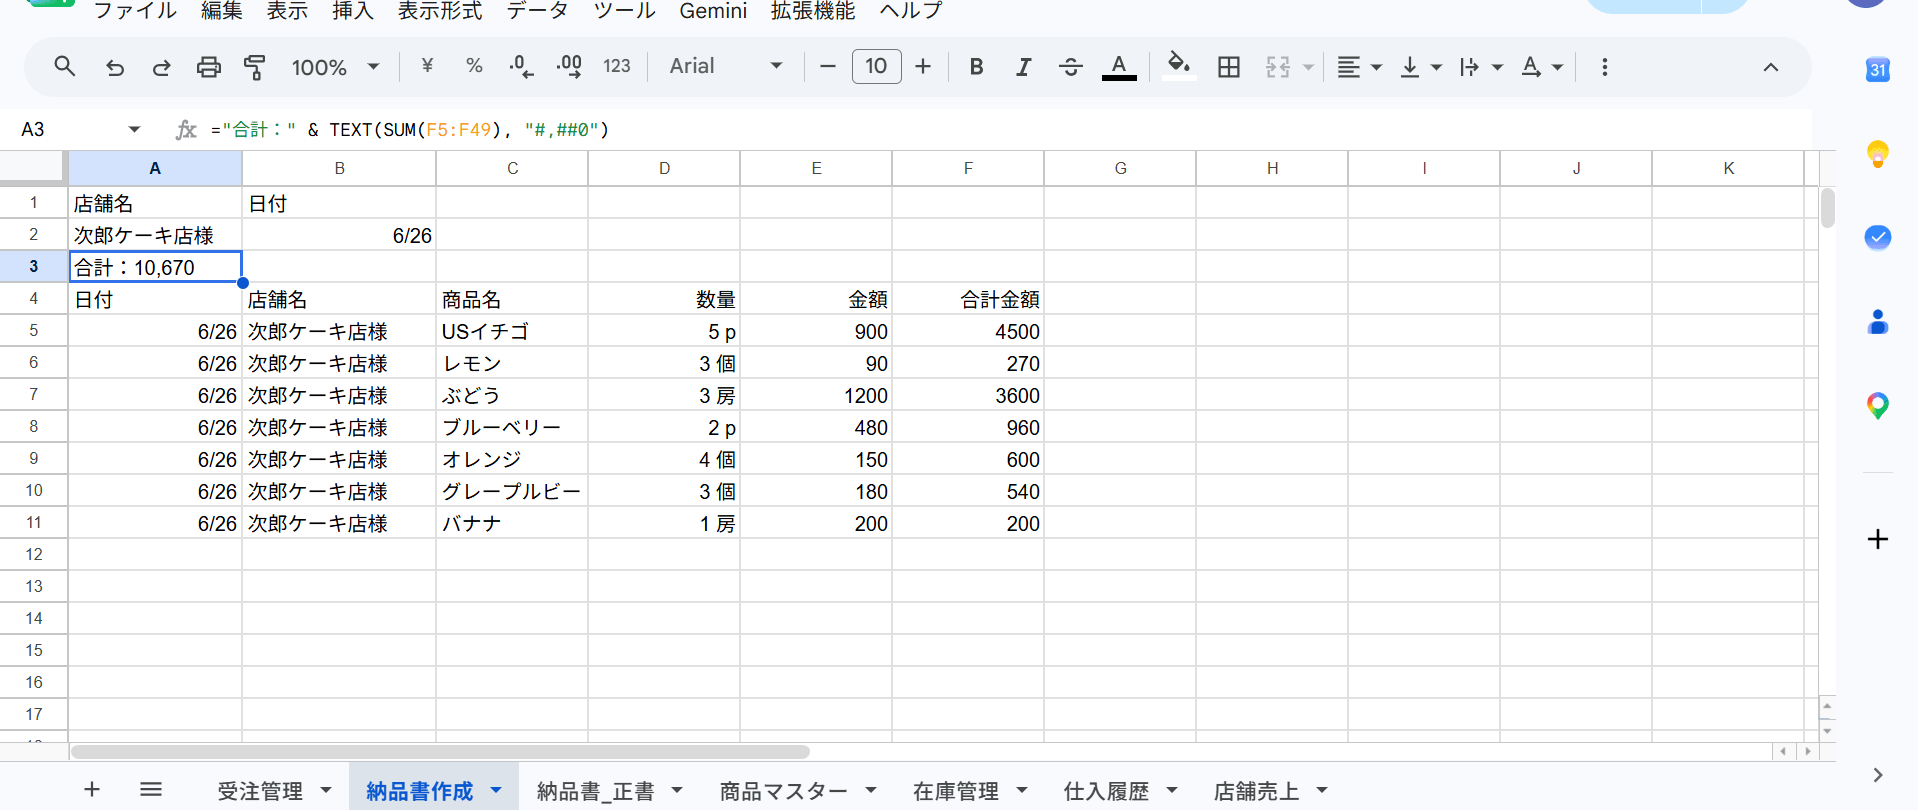
Task: Click the undo arrow
Action: pos(115,67)
